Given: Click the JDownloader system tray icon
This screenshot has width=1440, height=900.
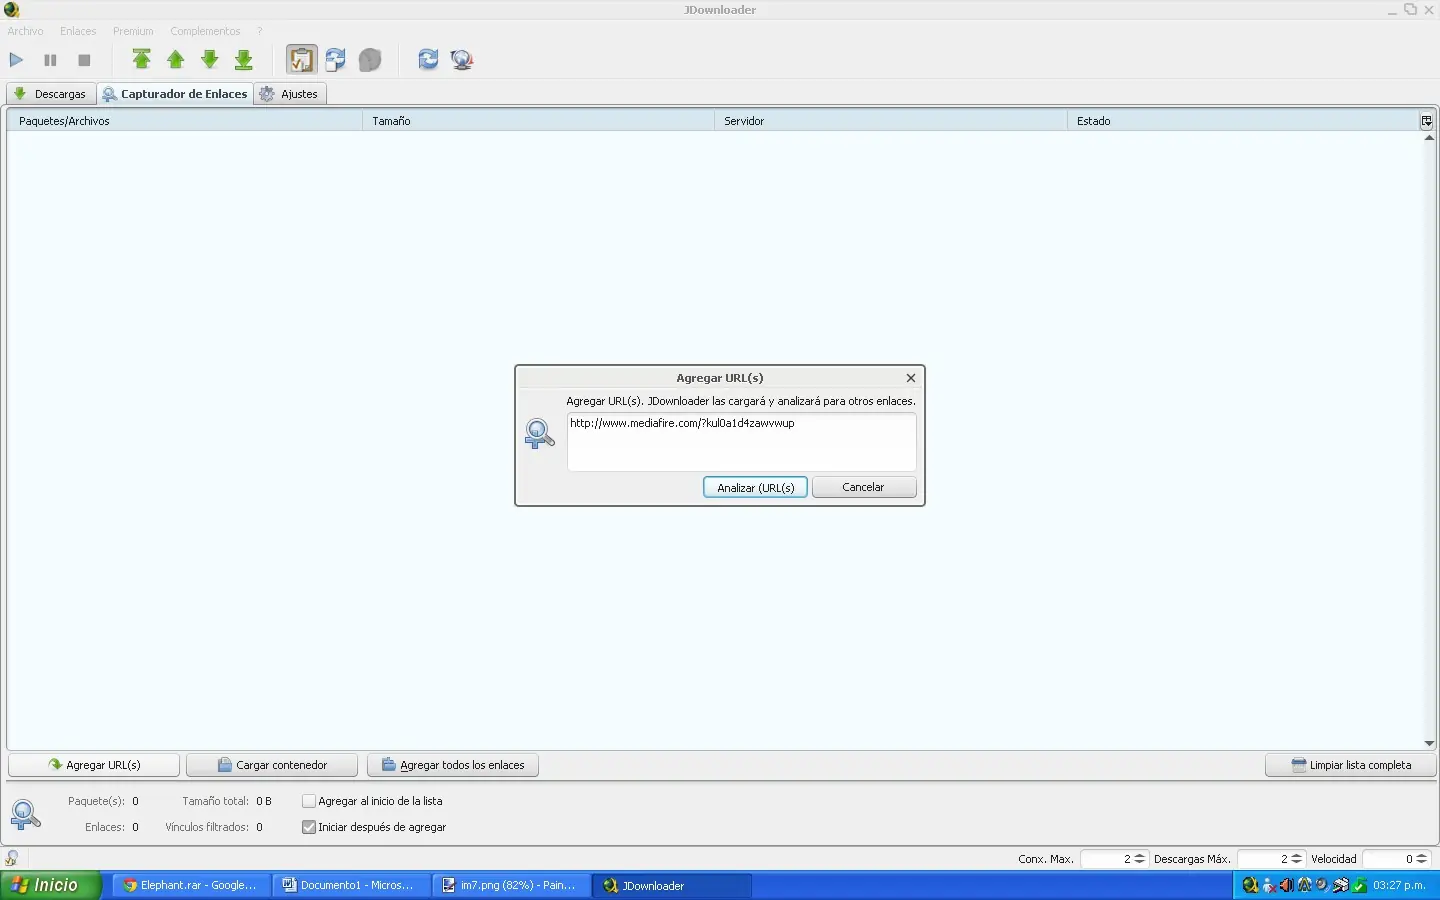Looking at the screenshot, I should 1250,885.
